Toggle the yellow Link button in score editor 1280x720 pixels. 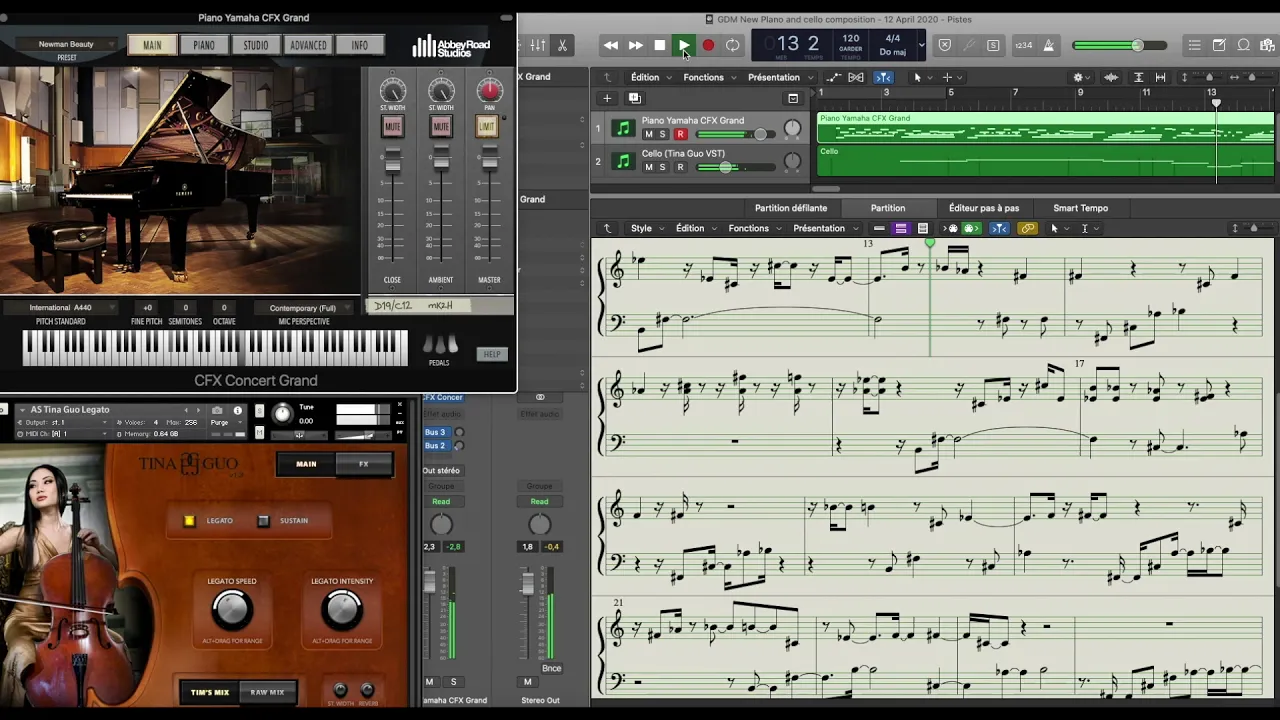[1027, 228]
